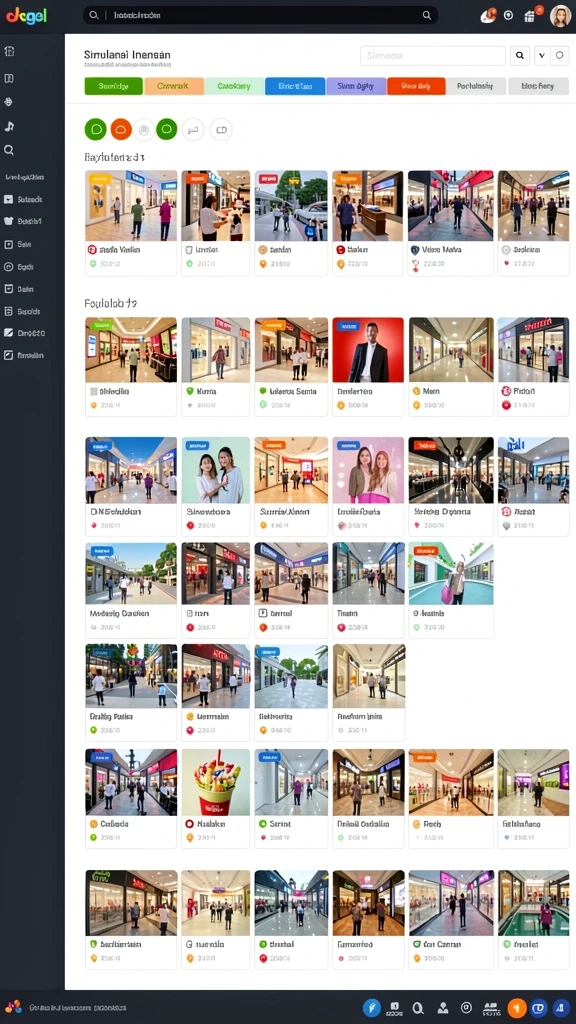Expand the chevron dropdown next to search button

541,56
